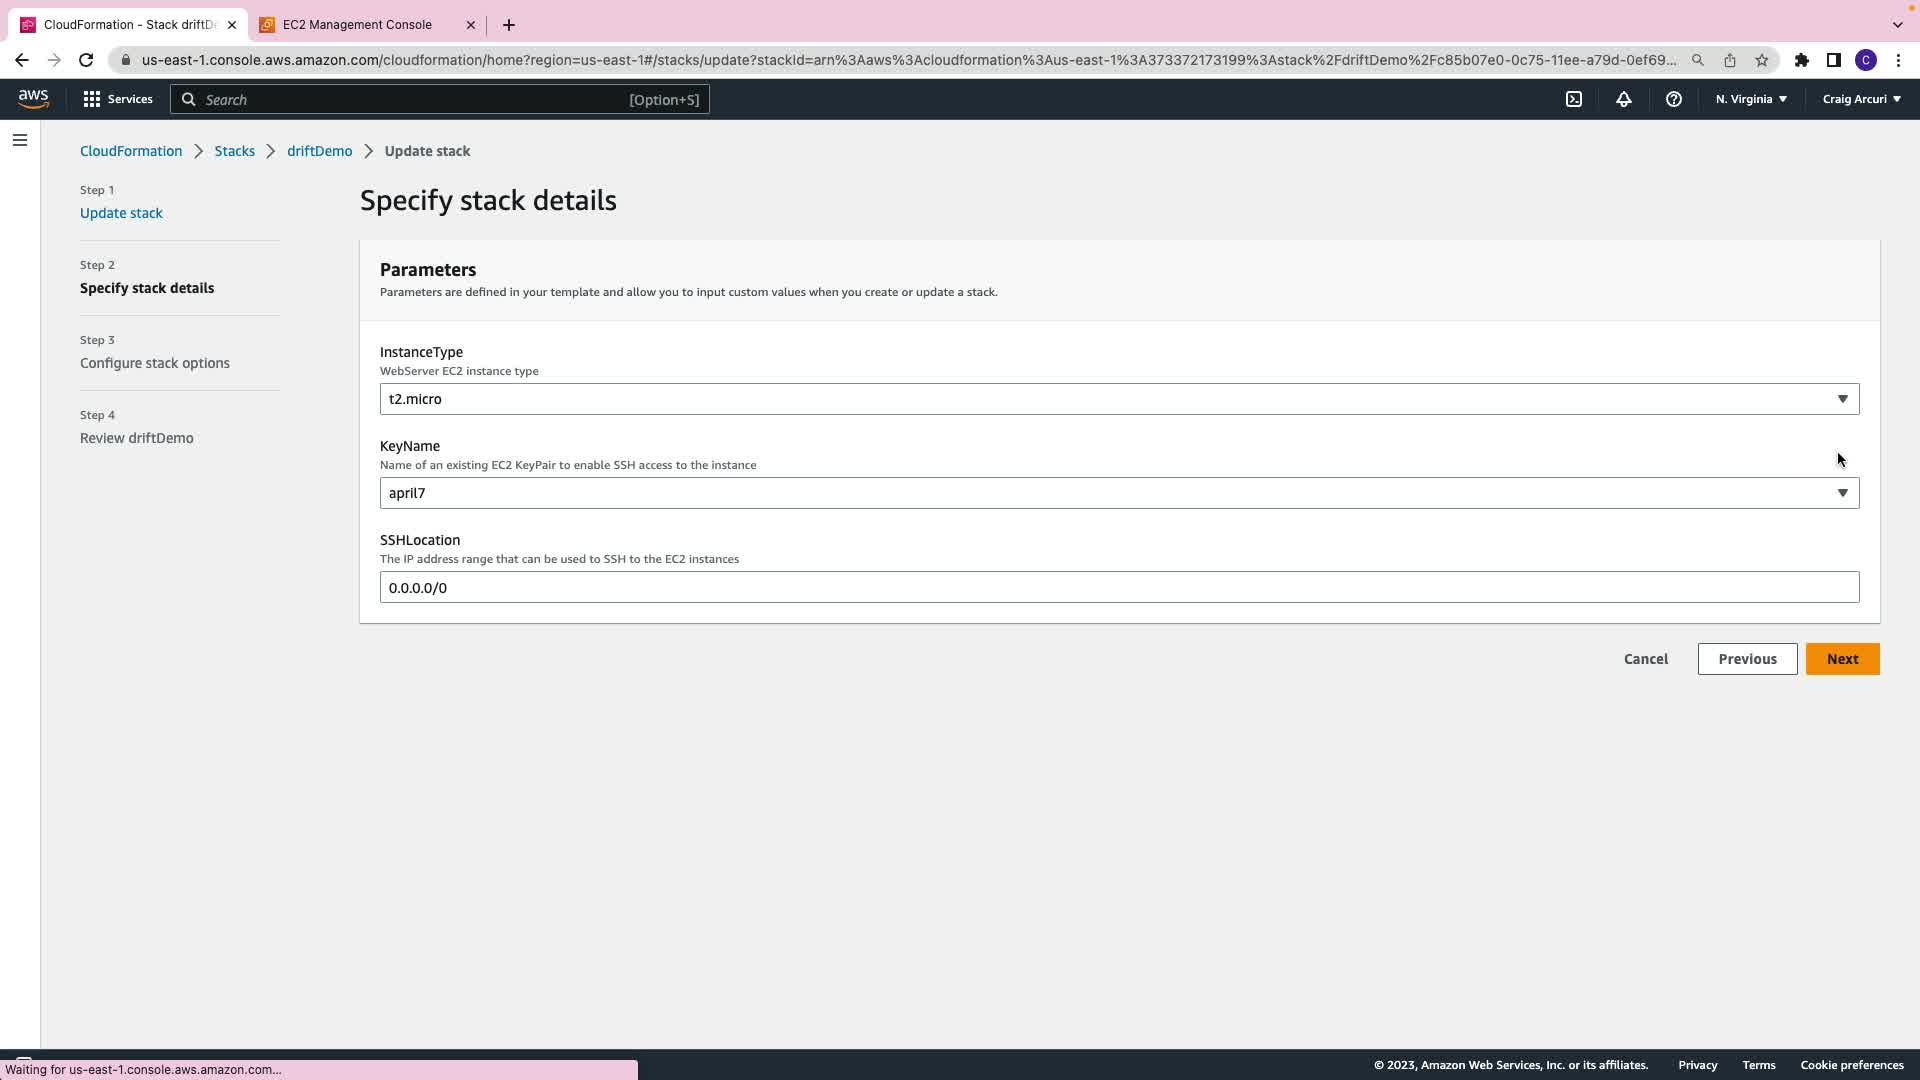Reload the page with the refresh icon

[86, 60]
